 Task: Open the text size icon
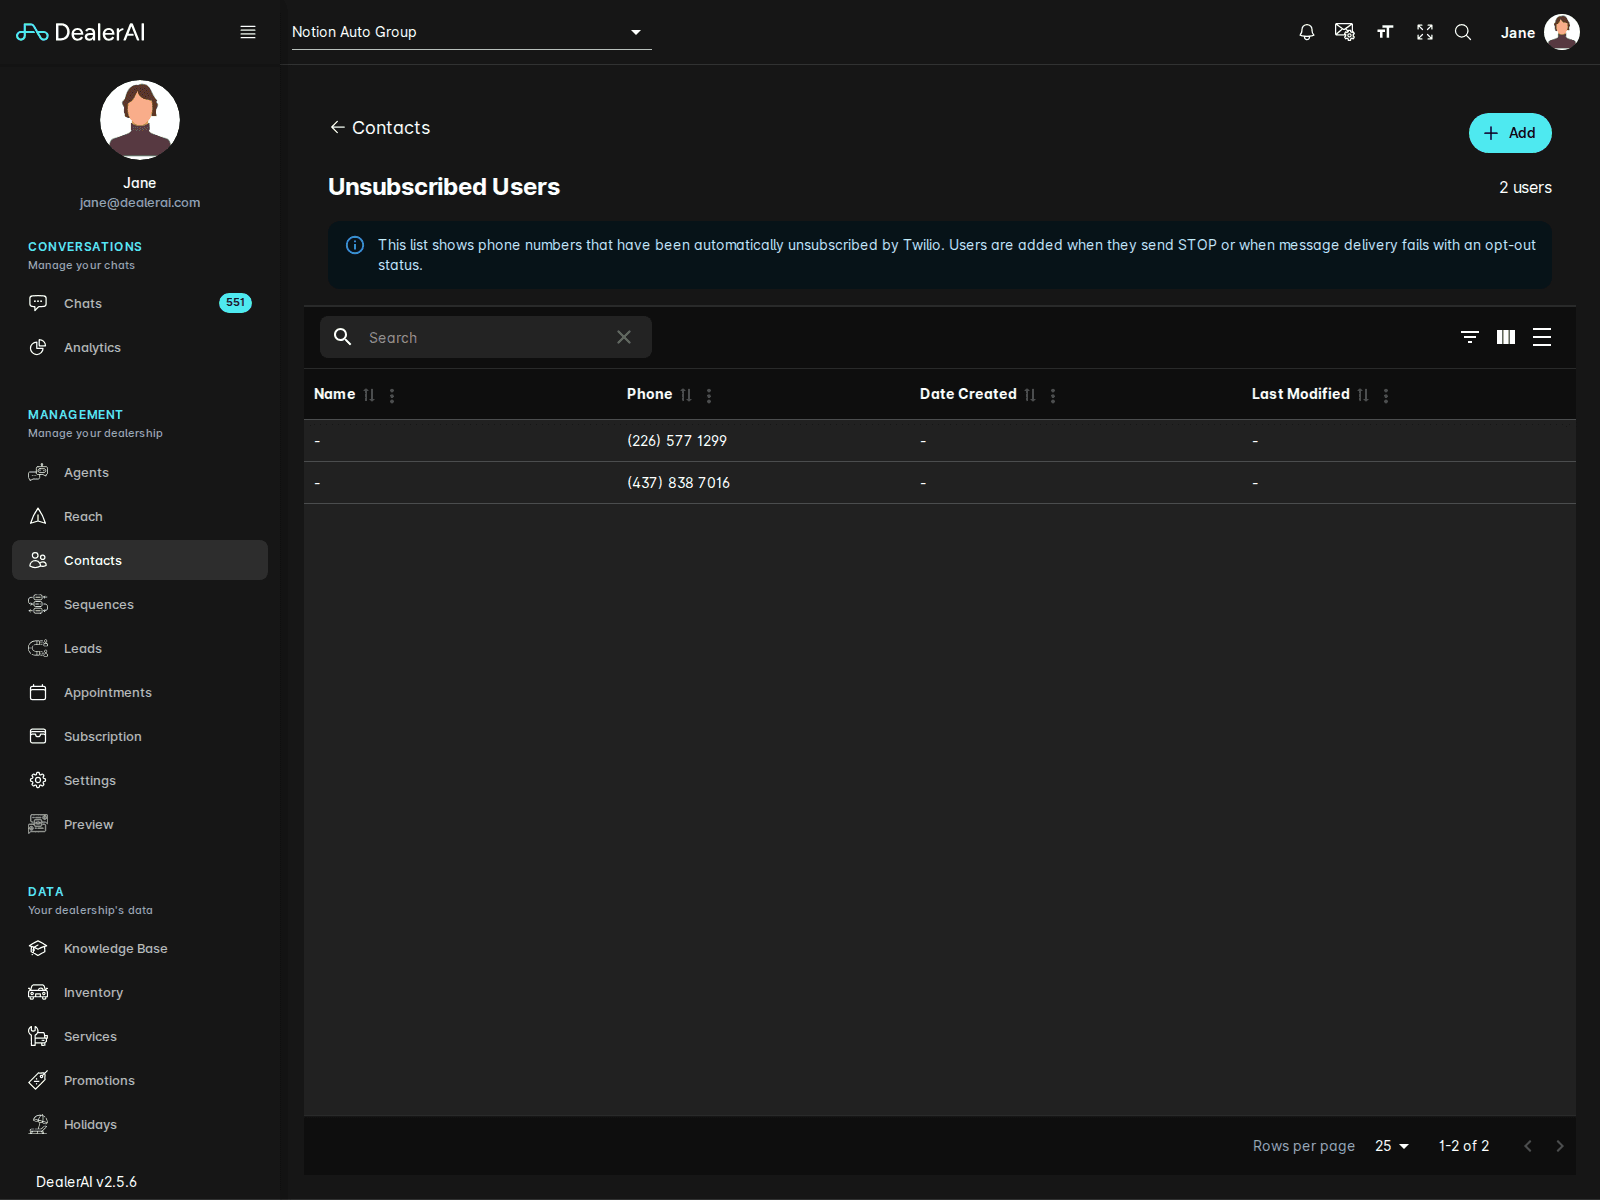[1385, 32]
